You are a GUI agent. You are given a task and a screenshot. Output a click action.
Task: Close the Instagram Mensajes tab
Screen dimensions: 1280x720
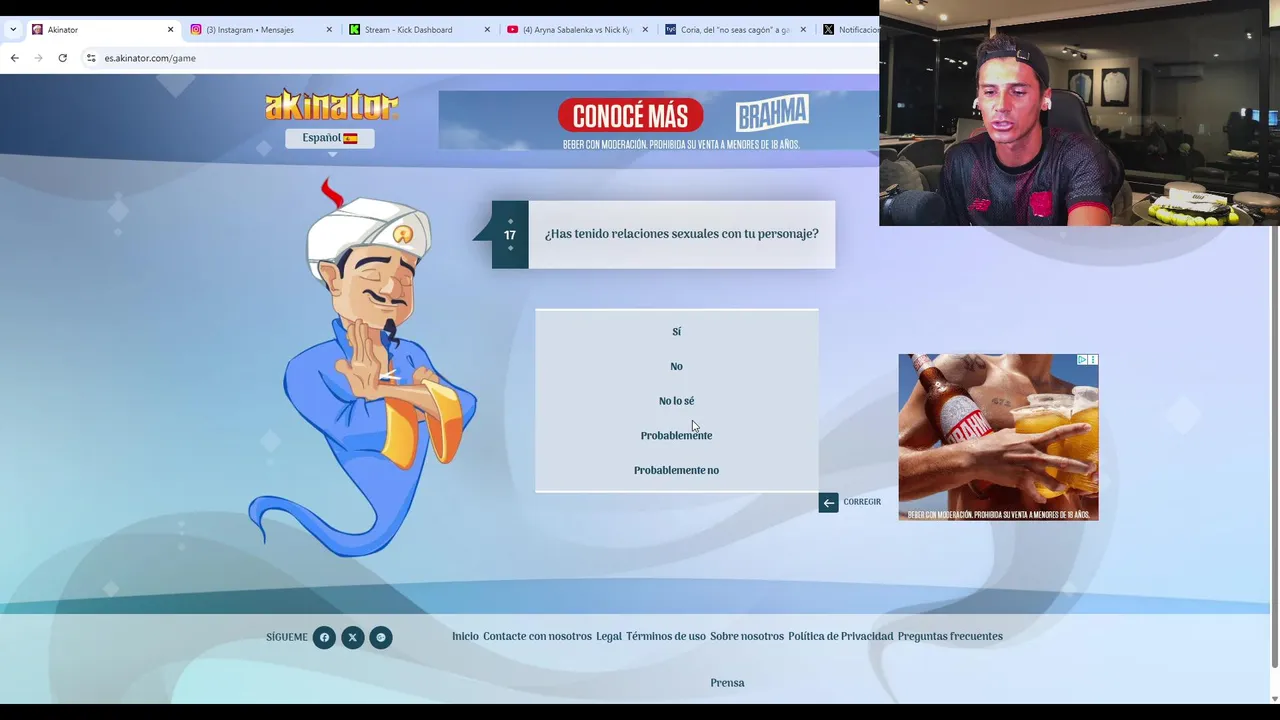329,30
